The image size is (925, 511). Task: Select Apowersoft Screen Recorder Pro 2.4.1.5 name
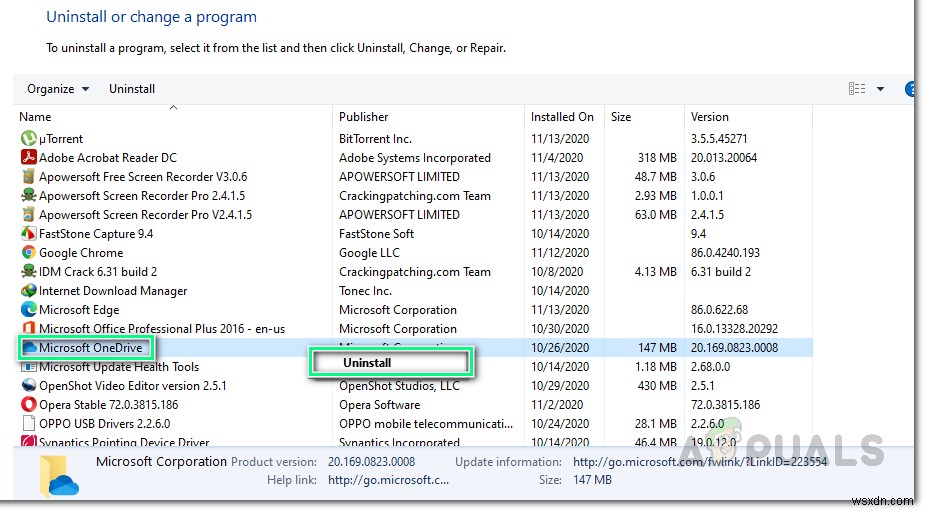142,195
